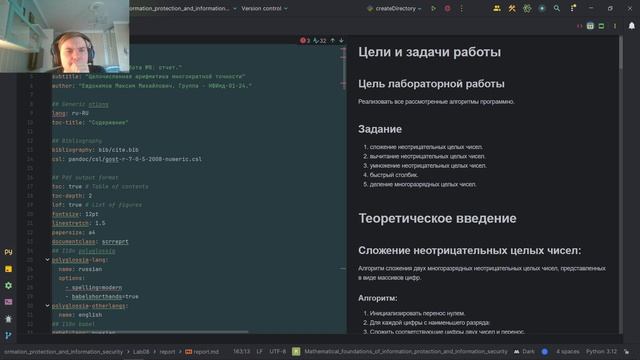
Task: Place cursor on the 'bibliography: bib/cite.bib' line
Action: click(95, 150)
